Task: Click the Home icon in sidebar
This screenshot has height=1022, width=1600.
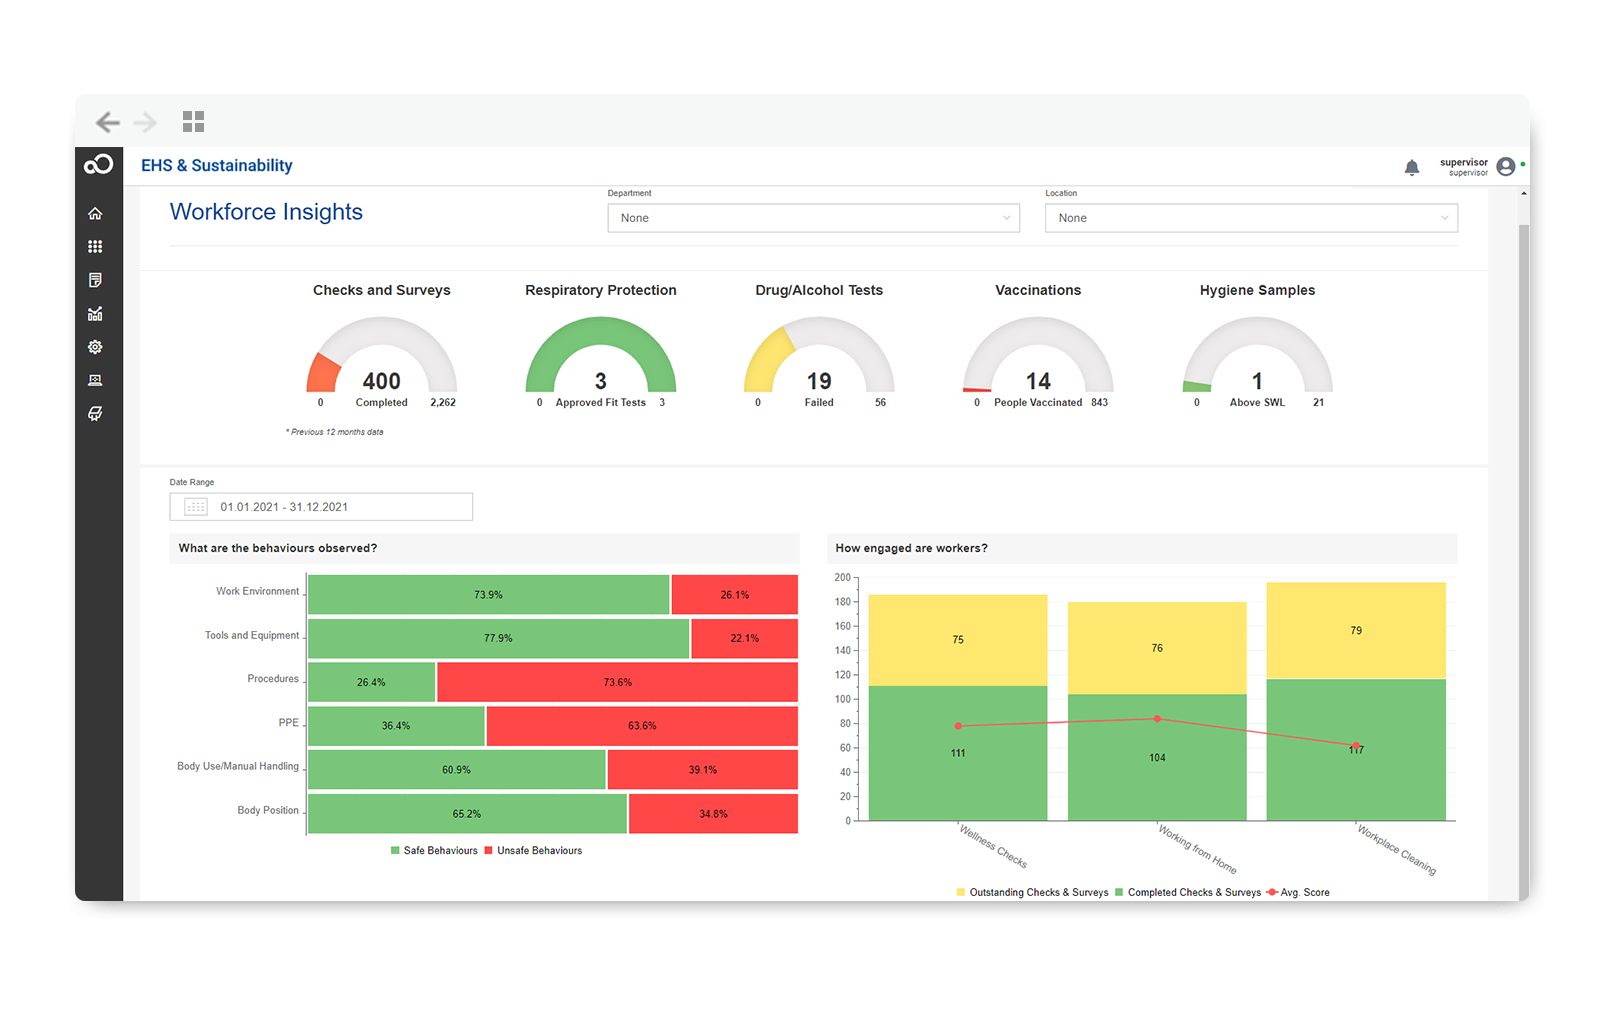Action: [x=95, y=213]
